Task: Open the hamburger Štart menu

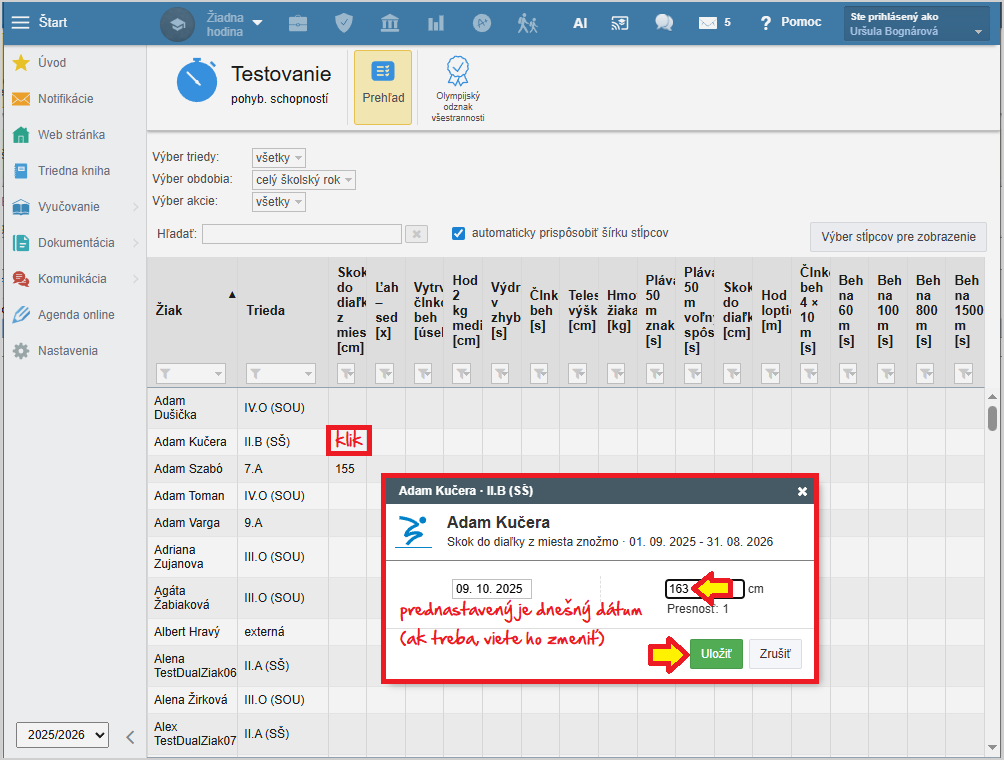Action: [20, 22]
